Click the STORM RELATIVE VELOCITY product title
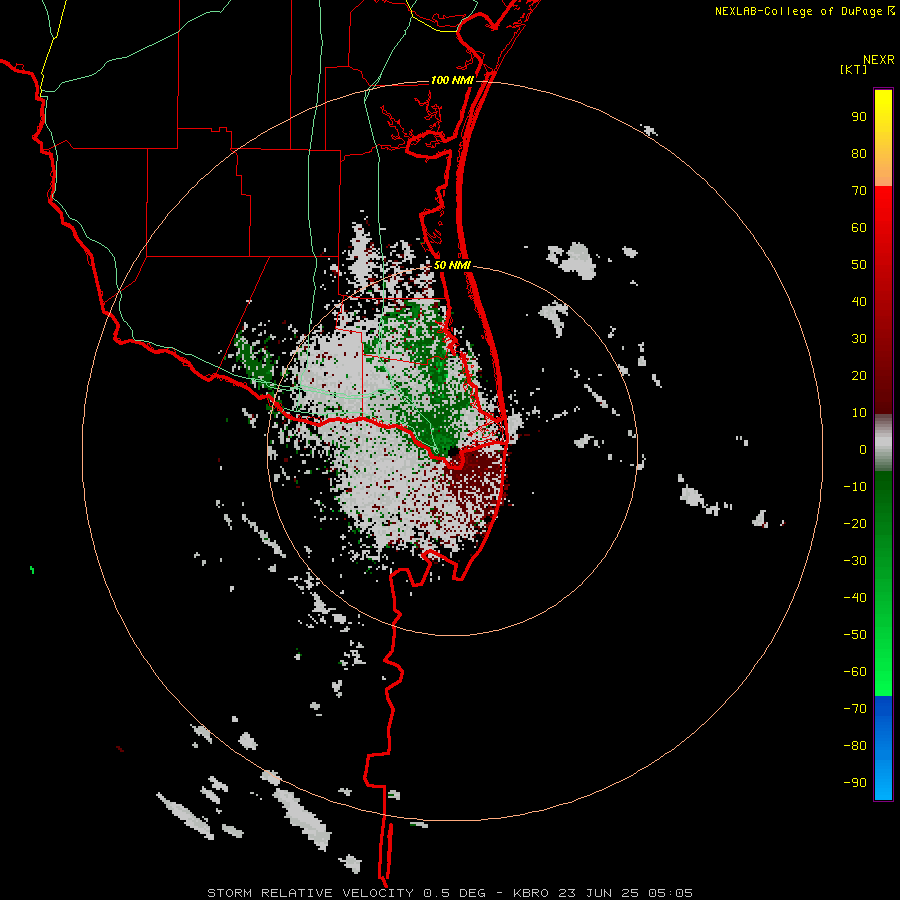Image resolution: width=900 pixels, height=900 pixels. (310, 893)
